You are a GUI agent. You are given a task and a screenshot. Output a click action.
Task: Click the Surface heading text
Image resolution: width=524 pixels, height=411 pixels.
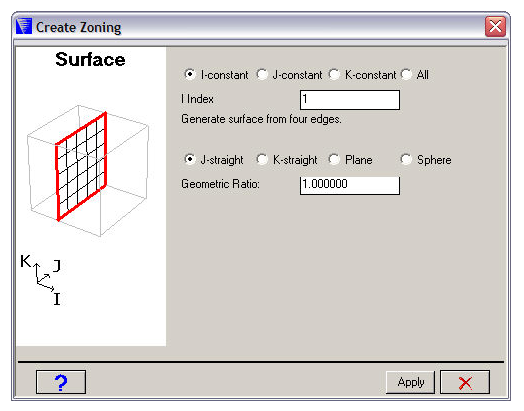[90, 60]
